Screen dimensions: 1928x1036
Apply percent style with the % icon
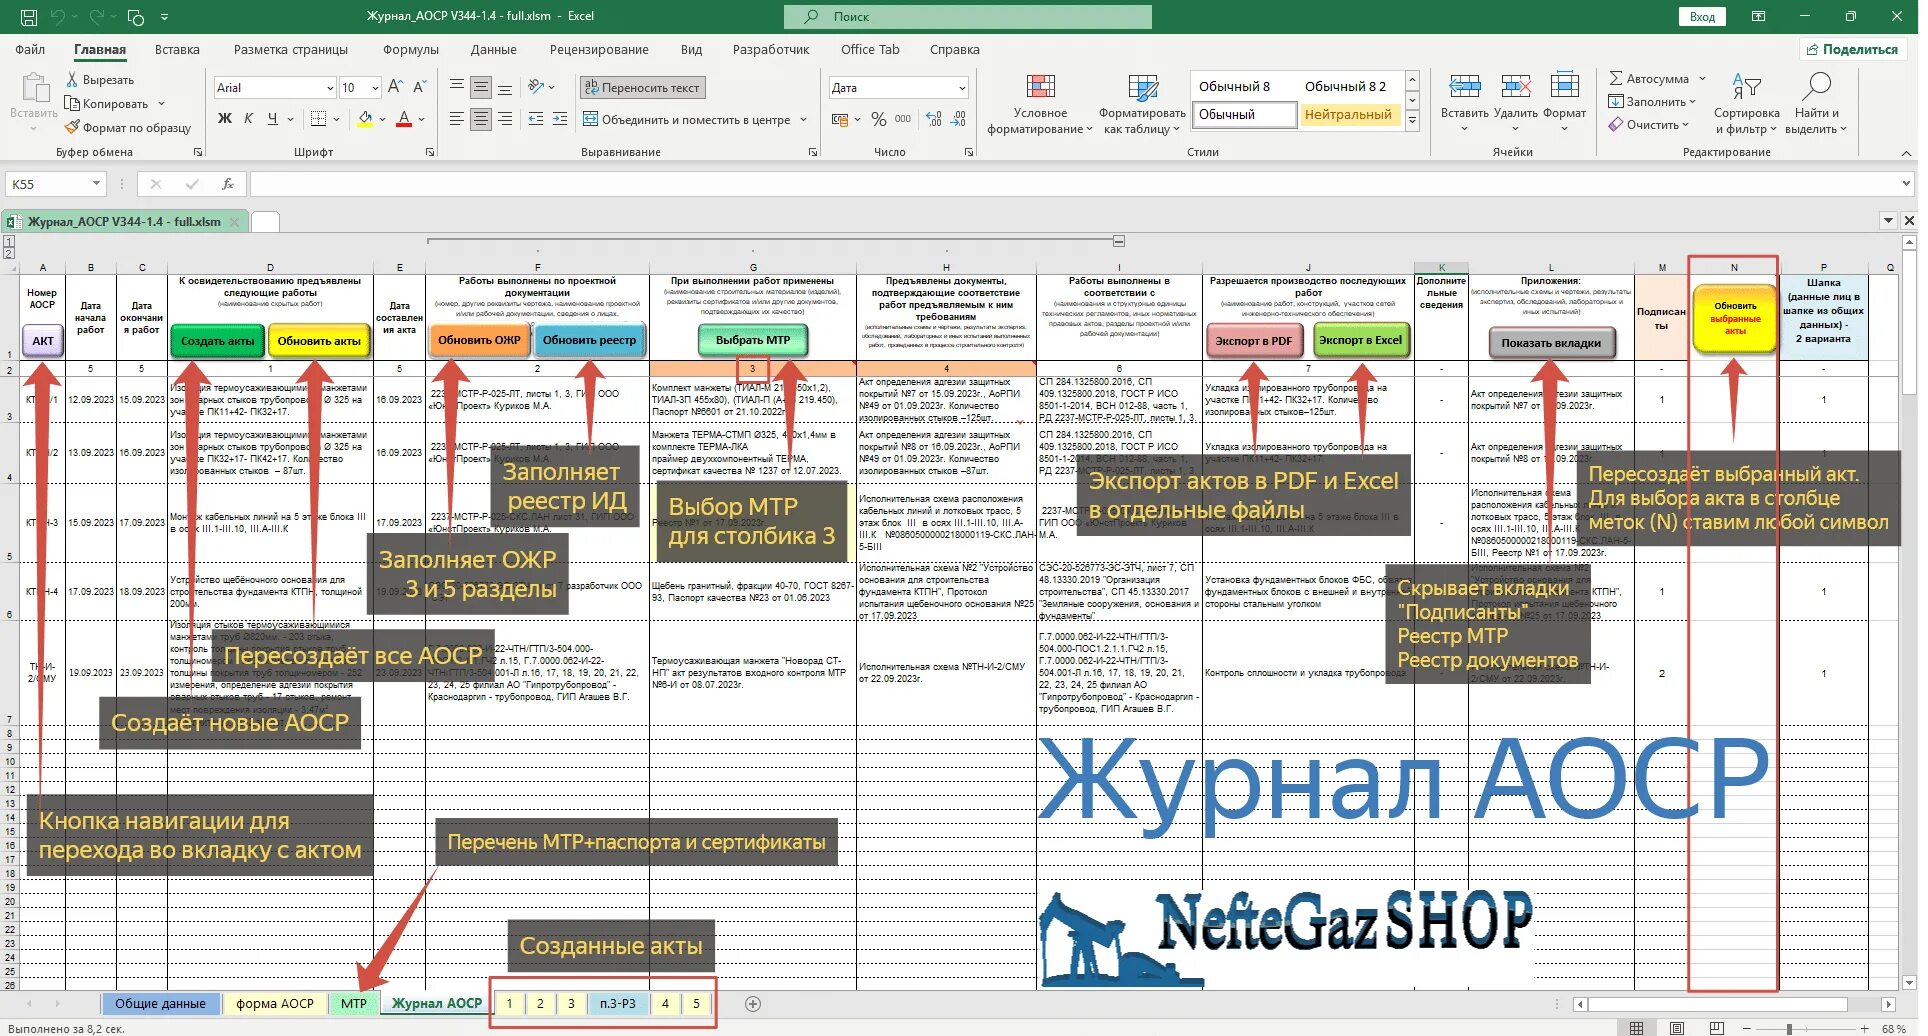[878, 119]
